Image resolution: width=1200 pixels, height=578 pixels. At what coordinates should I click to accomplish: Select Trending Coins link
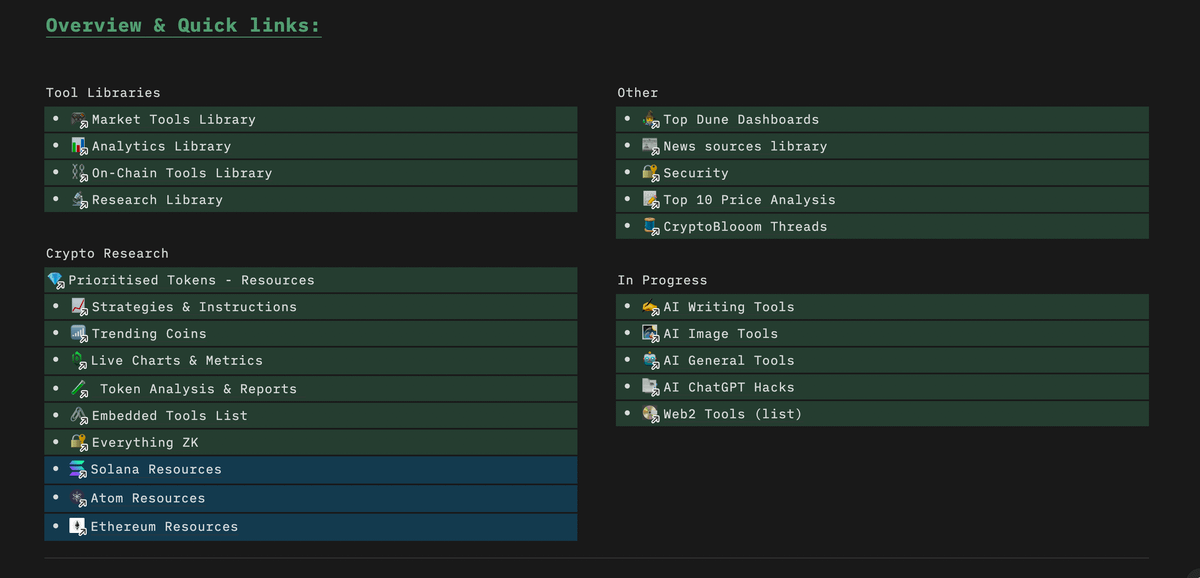149,335
